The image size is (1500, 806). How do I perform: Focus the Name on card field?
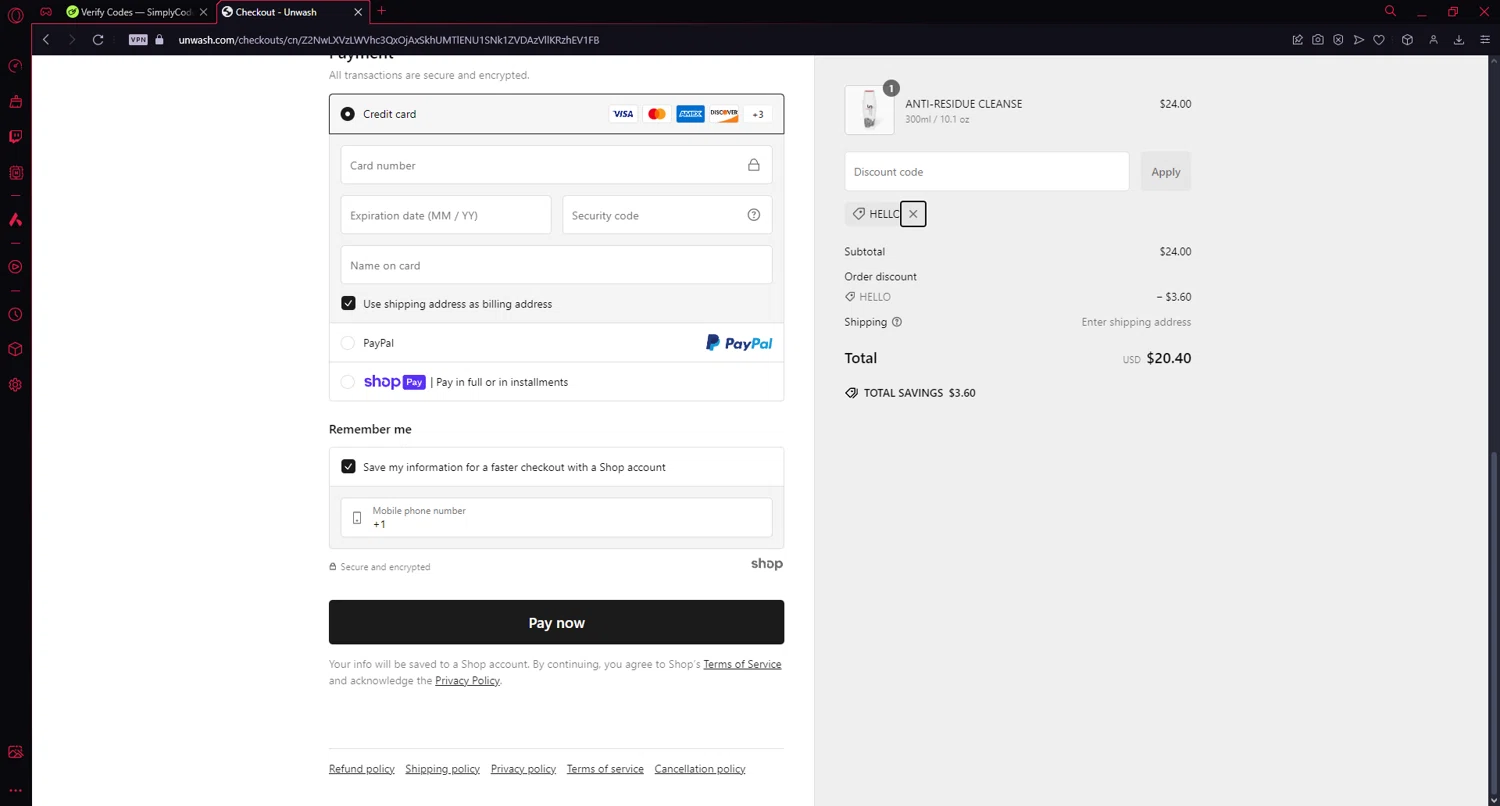556,265
